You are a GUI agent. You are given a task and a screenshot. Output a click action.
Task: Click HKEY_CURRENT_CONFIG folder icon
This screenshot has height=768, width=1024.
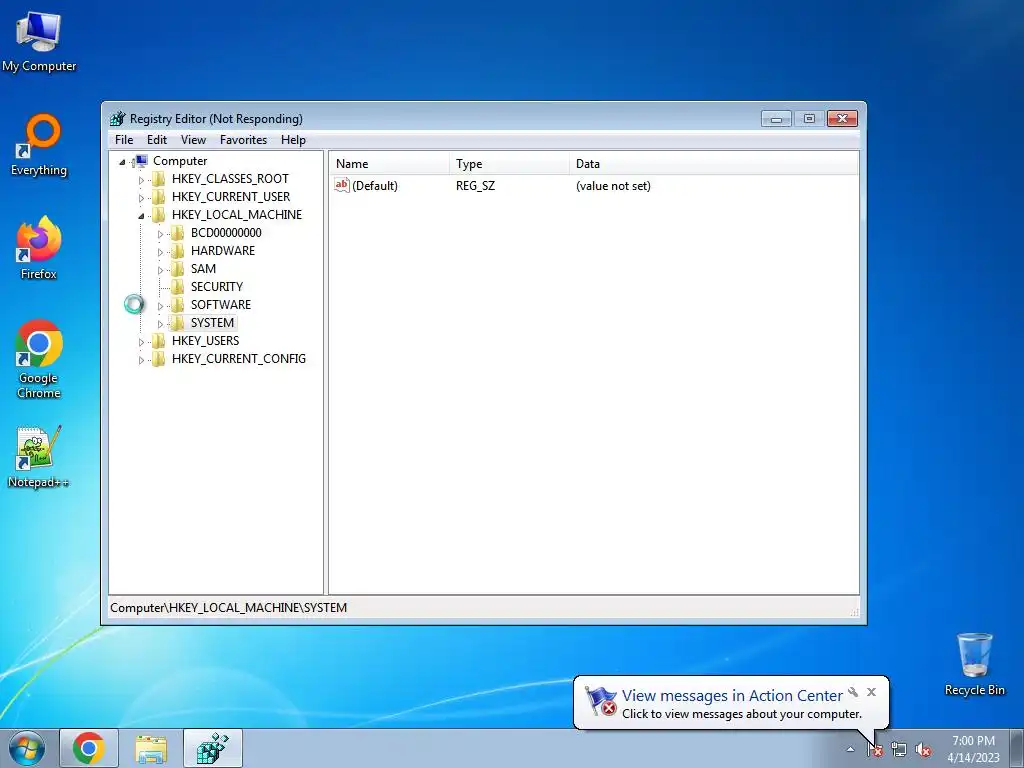158,359
